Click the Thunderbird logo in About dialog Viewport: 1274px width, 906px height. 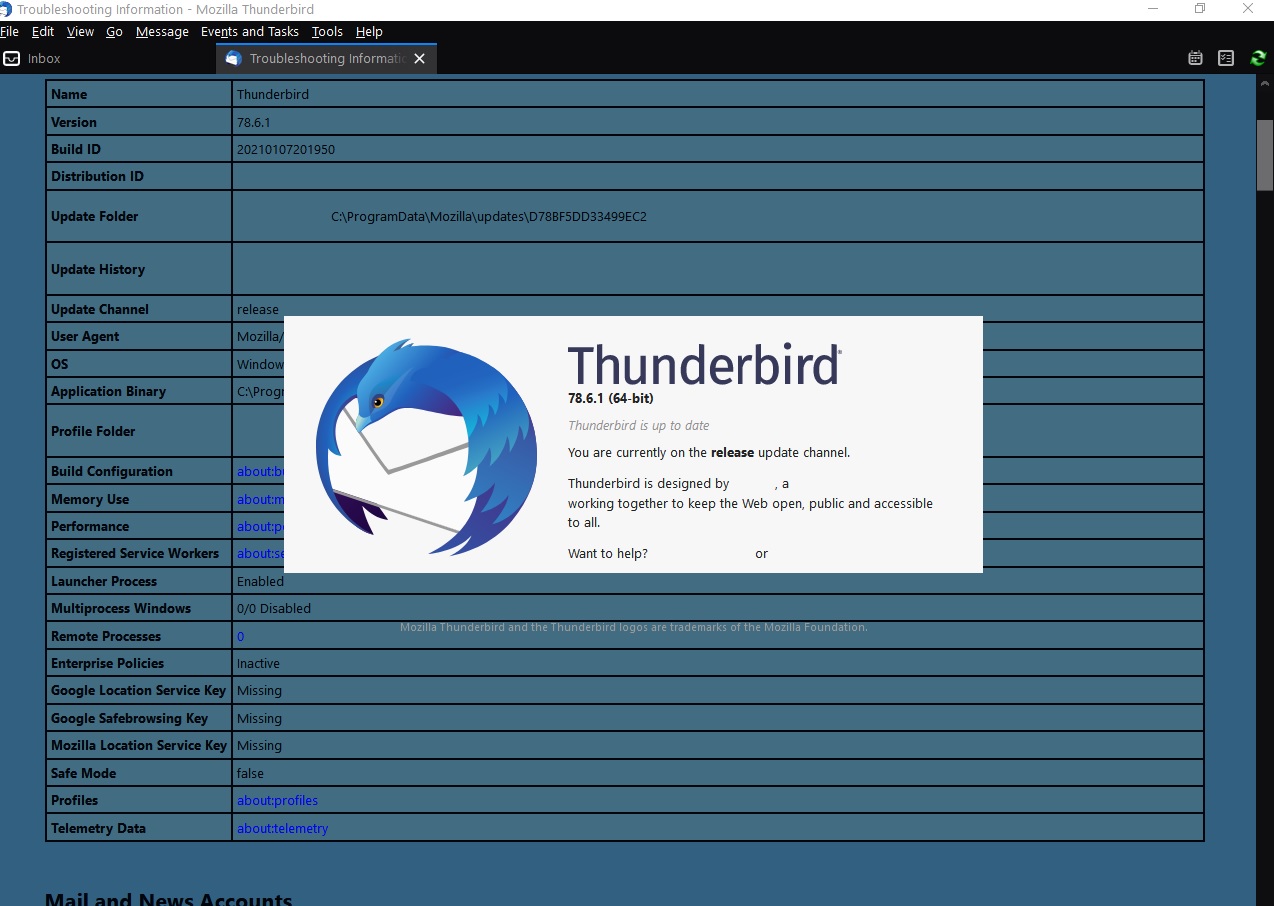click(x=427, y=446)
